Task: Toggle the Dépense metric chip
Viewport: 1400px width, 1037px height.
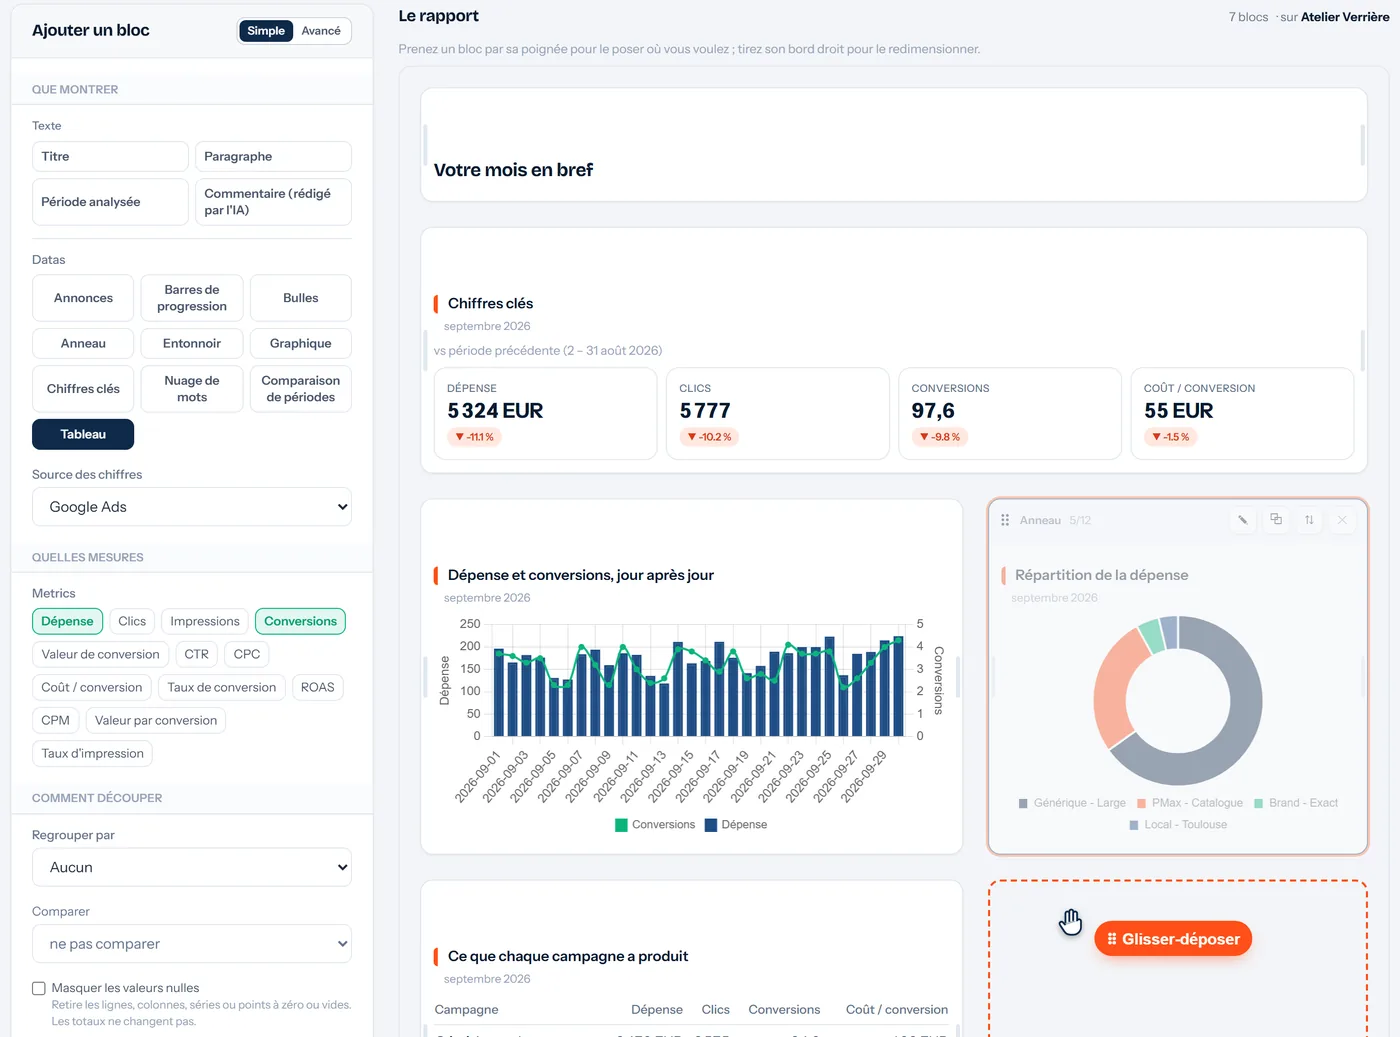Action: click(67, 621)
